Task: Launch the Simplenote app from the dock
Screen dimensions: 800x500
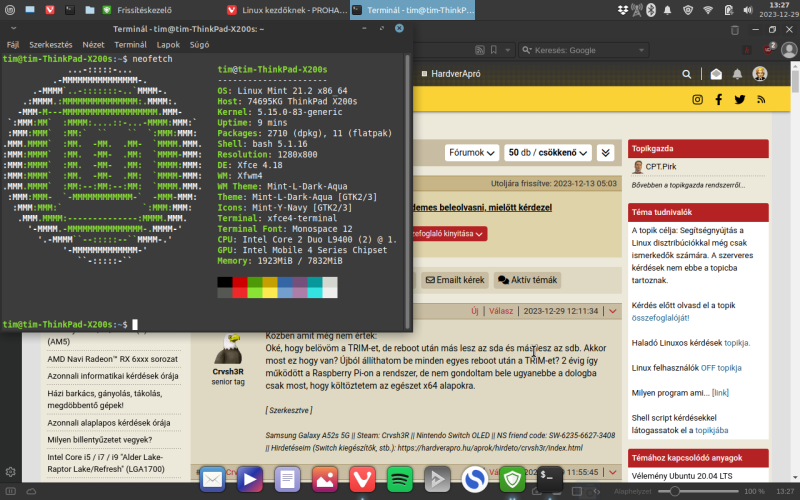Action: point(474,479)
